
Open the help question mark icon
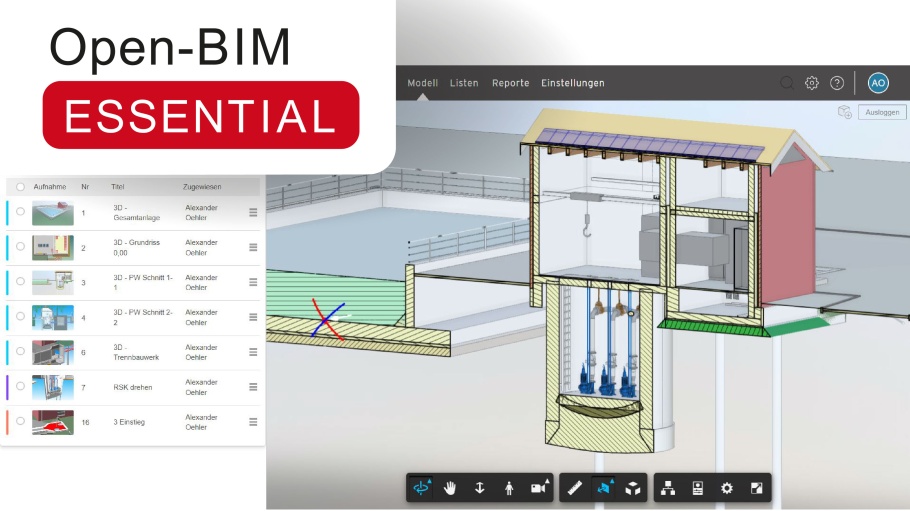tap(837, 83)
